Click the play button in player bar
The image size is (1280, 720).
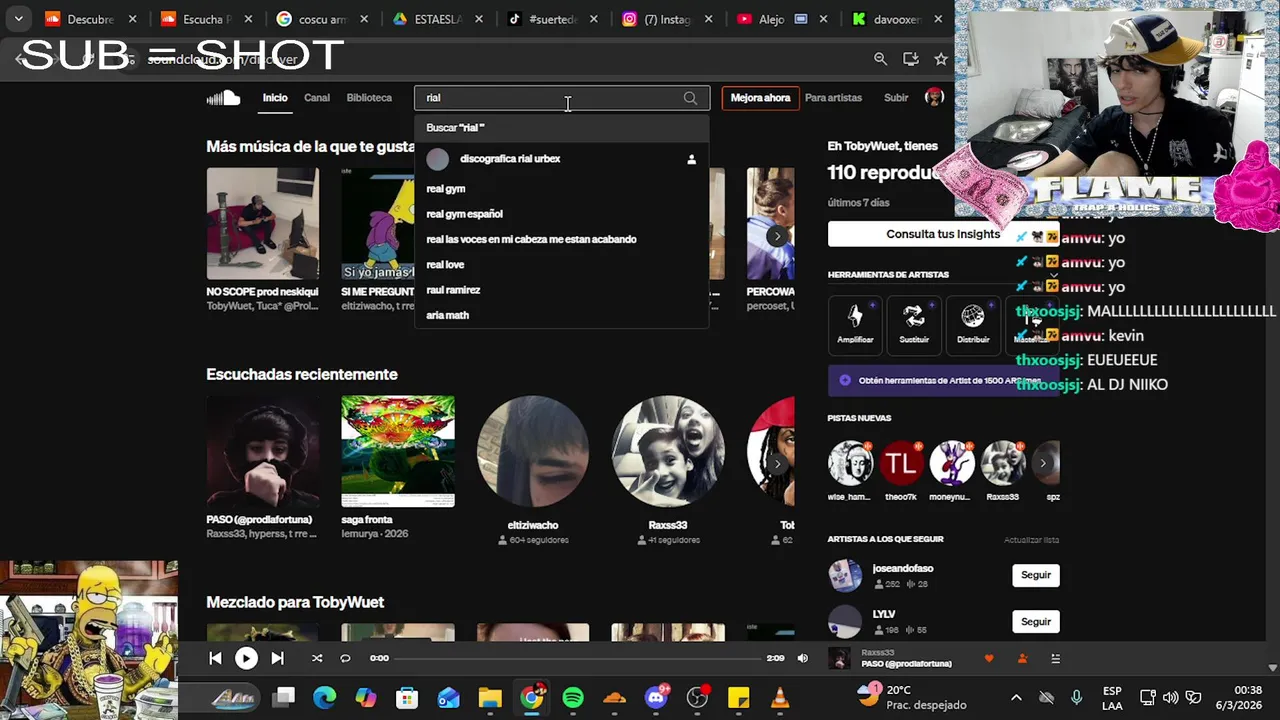point(246,658)
